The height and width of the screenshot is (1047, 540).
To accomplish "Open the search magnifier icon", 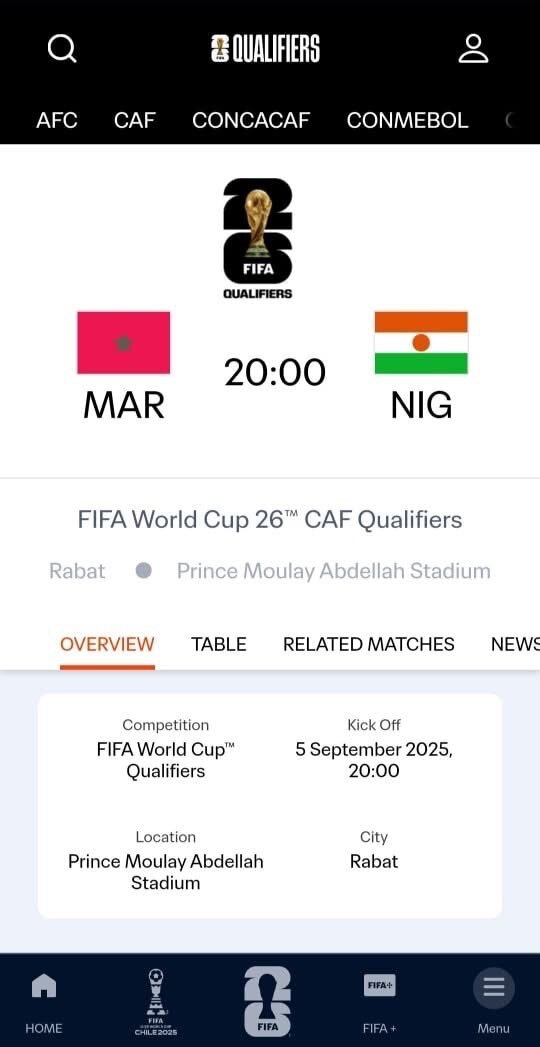I will click(62, 49).
